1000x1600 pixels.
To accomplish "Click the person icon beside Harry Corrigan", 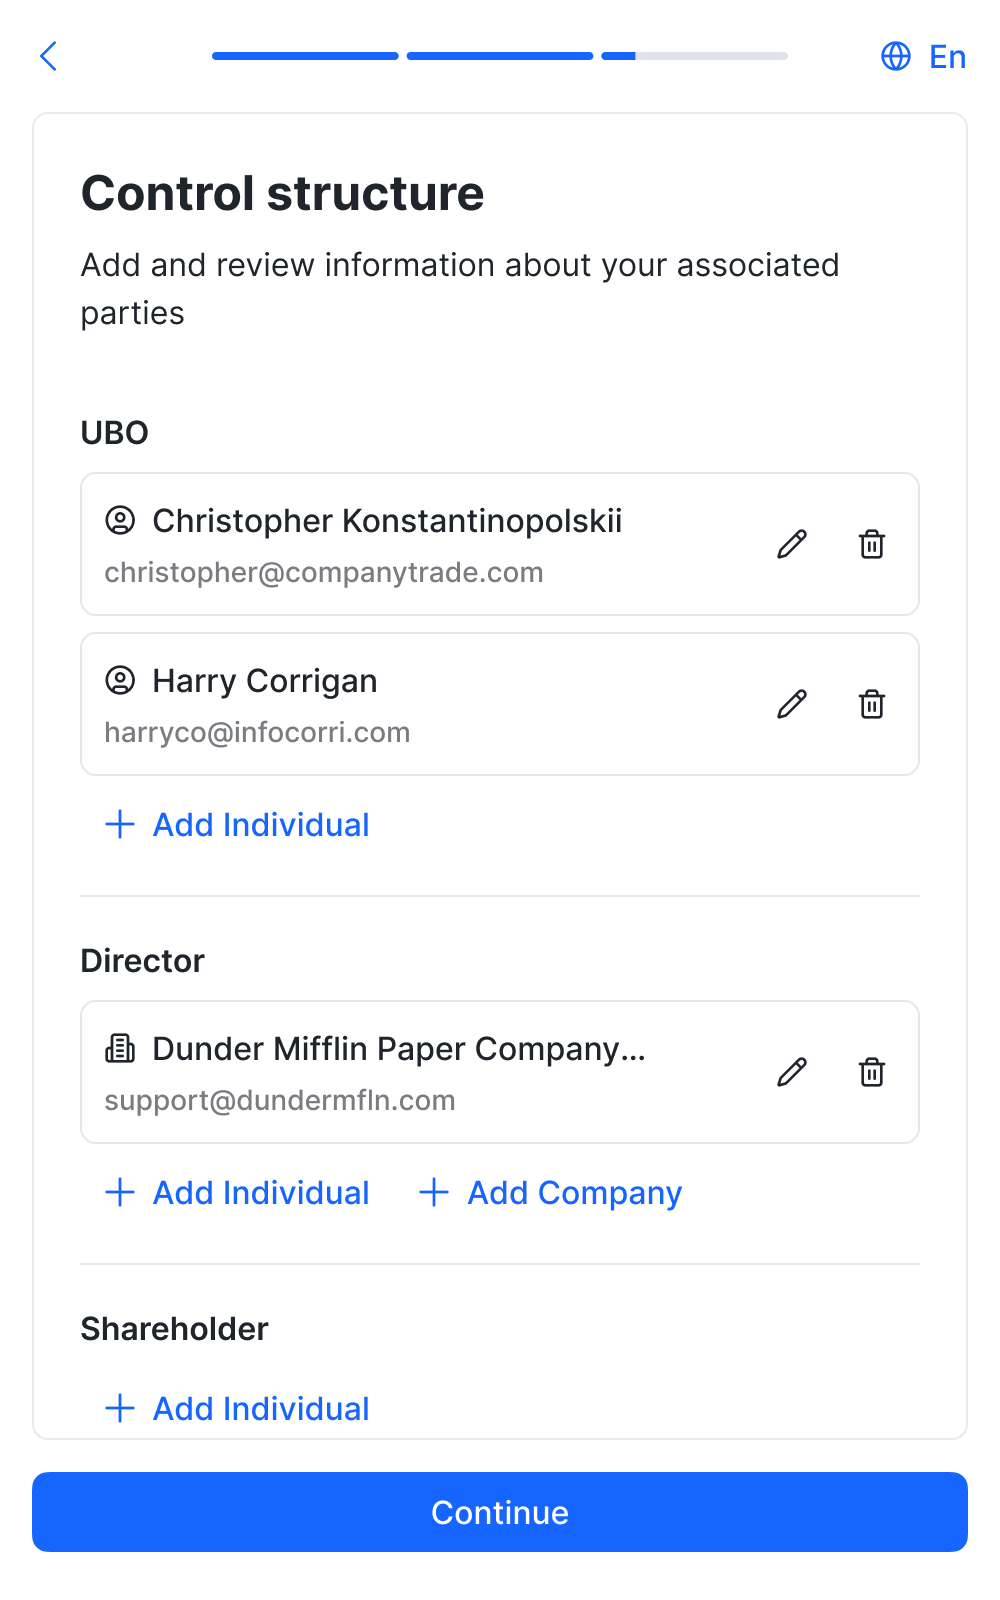I will pos(120,681).
